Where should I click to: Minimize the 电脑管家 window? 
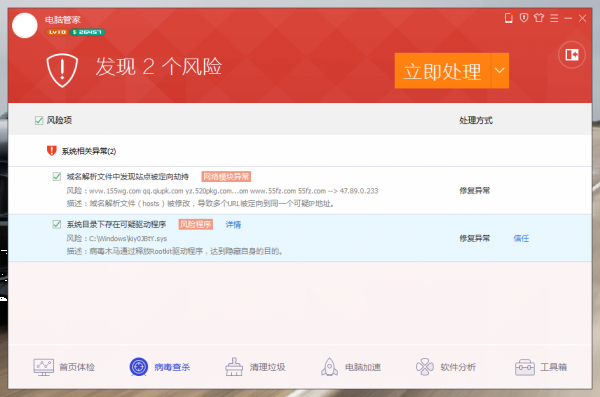[568, 18]
